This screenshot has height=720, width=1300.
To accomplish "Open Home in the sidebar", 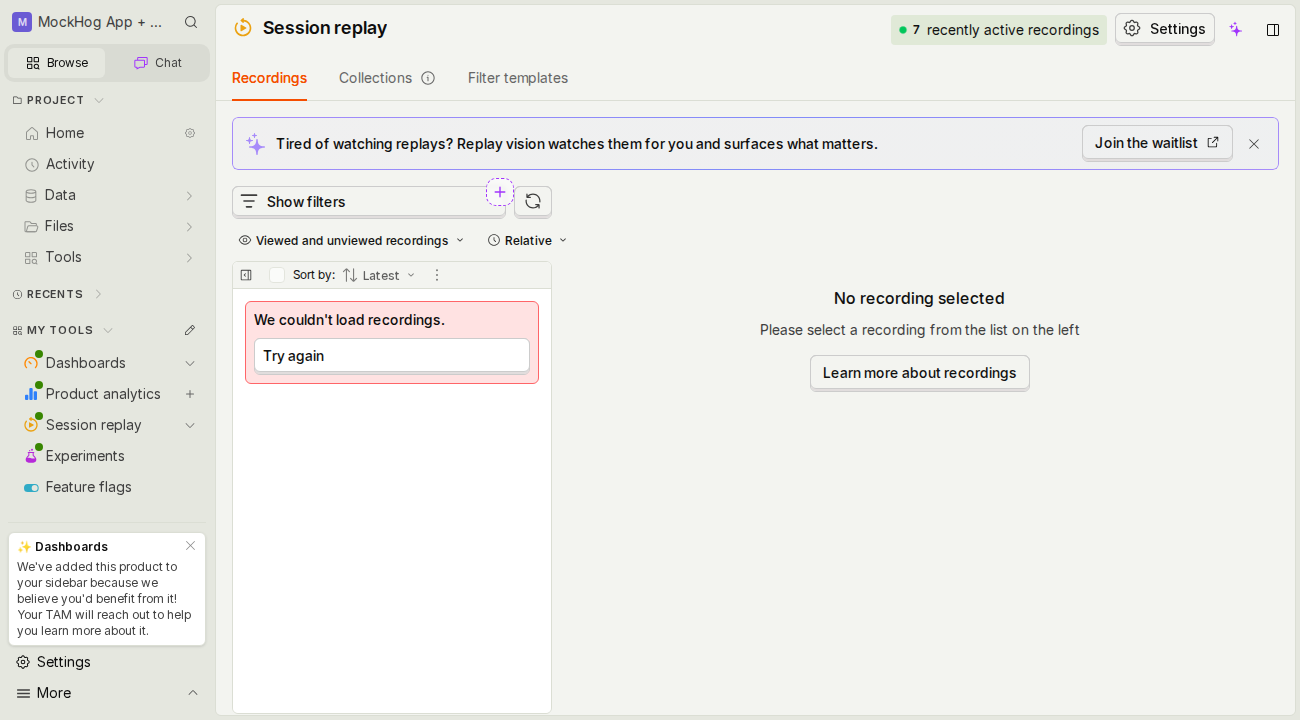I will 65,133.
